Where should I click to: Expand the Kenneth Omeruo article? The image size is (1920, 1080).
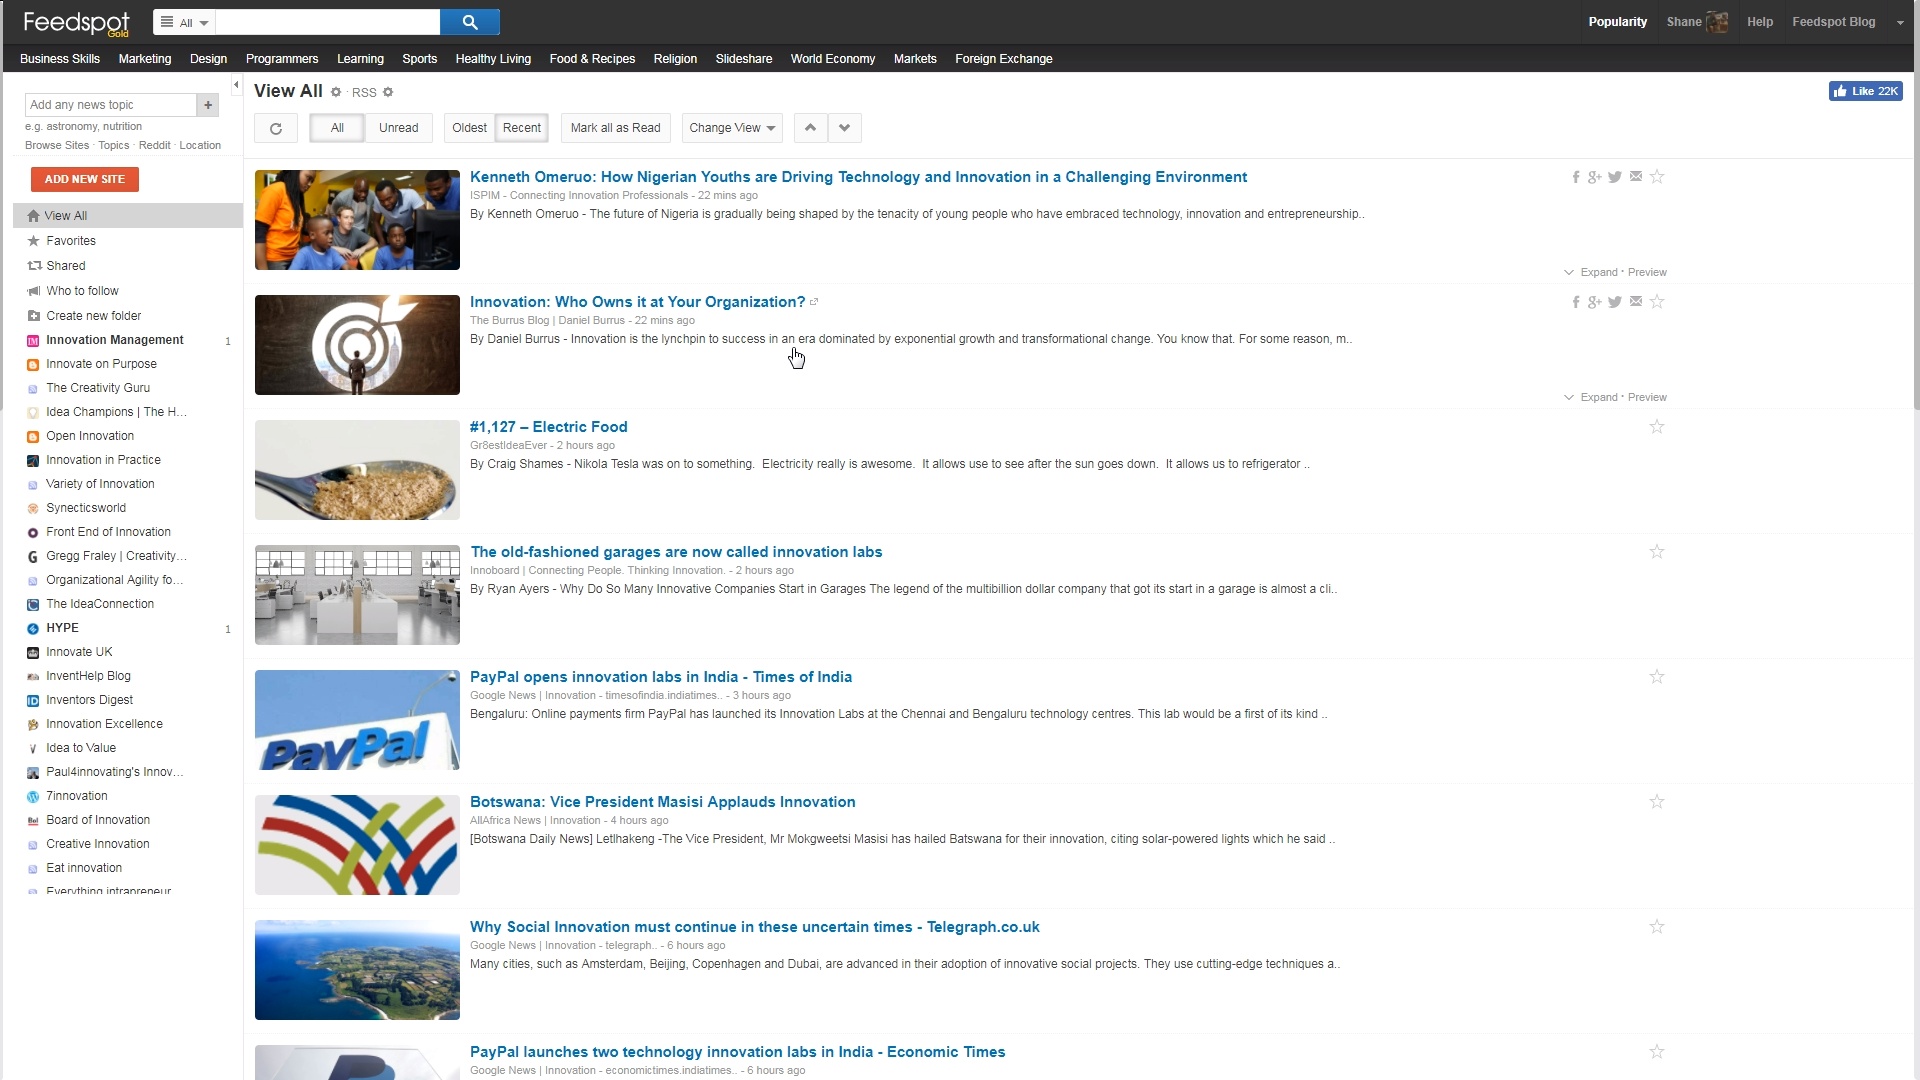[x=1598, y=272]
